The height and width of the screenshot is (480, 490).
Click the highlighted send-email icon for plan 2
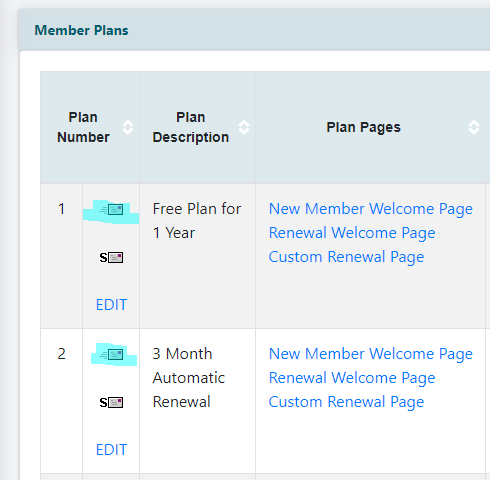[111, 355]
